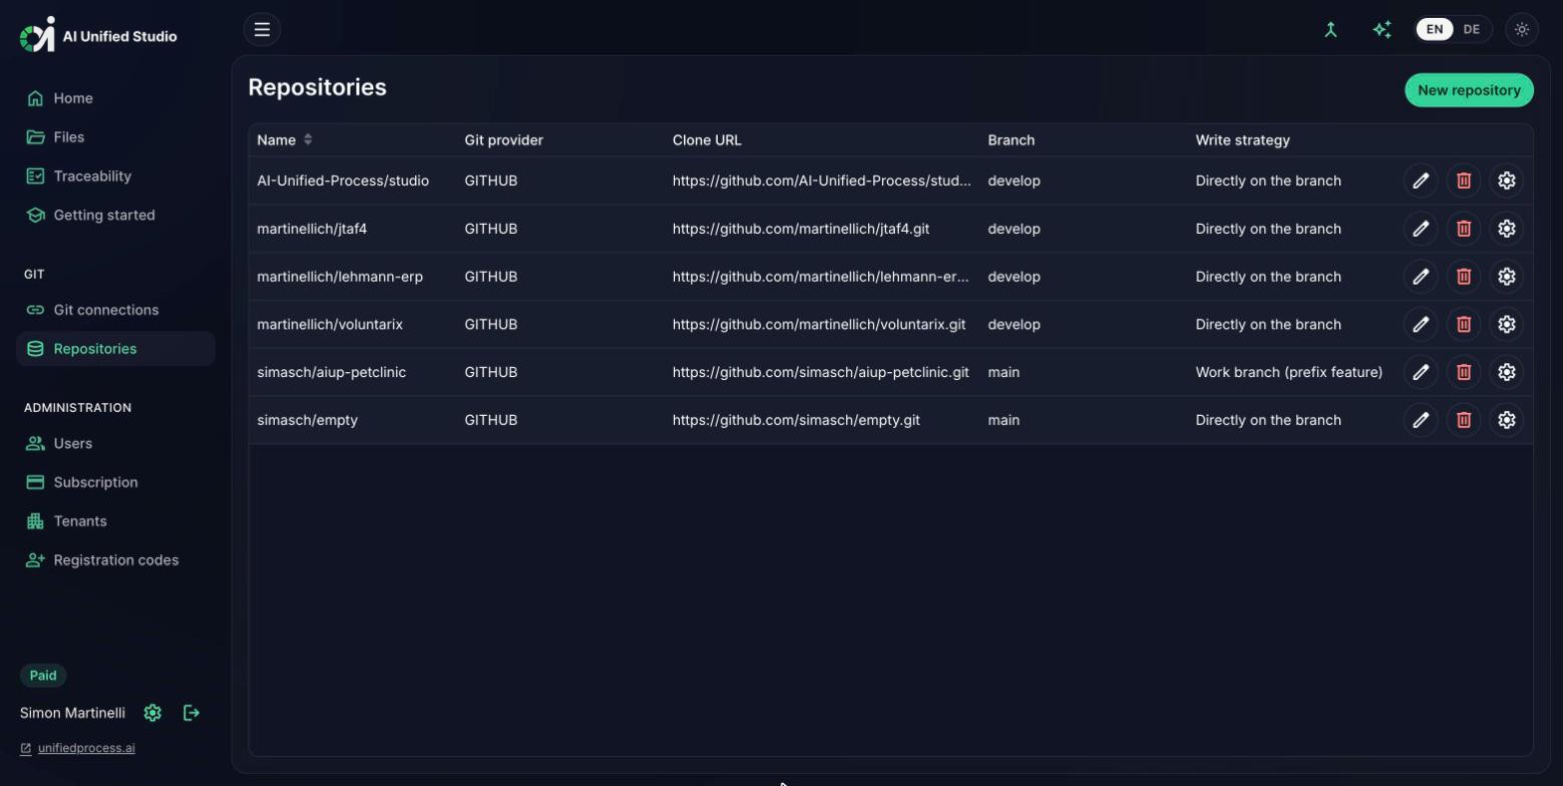
Task: Select the simasch/aiup-petclinic name cell
Action: (331, 372)
